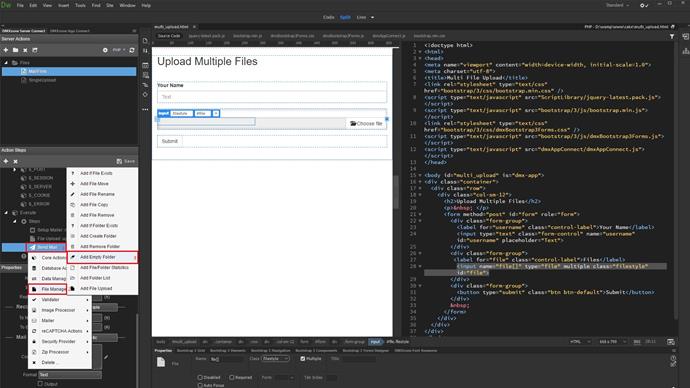Toggle the Required checkbox in Properties
Viewport: 690px width, 388px height.
(x=231, y=377)
